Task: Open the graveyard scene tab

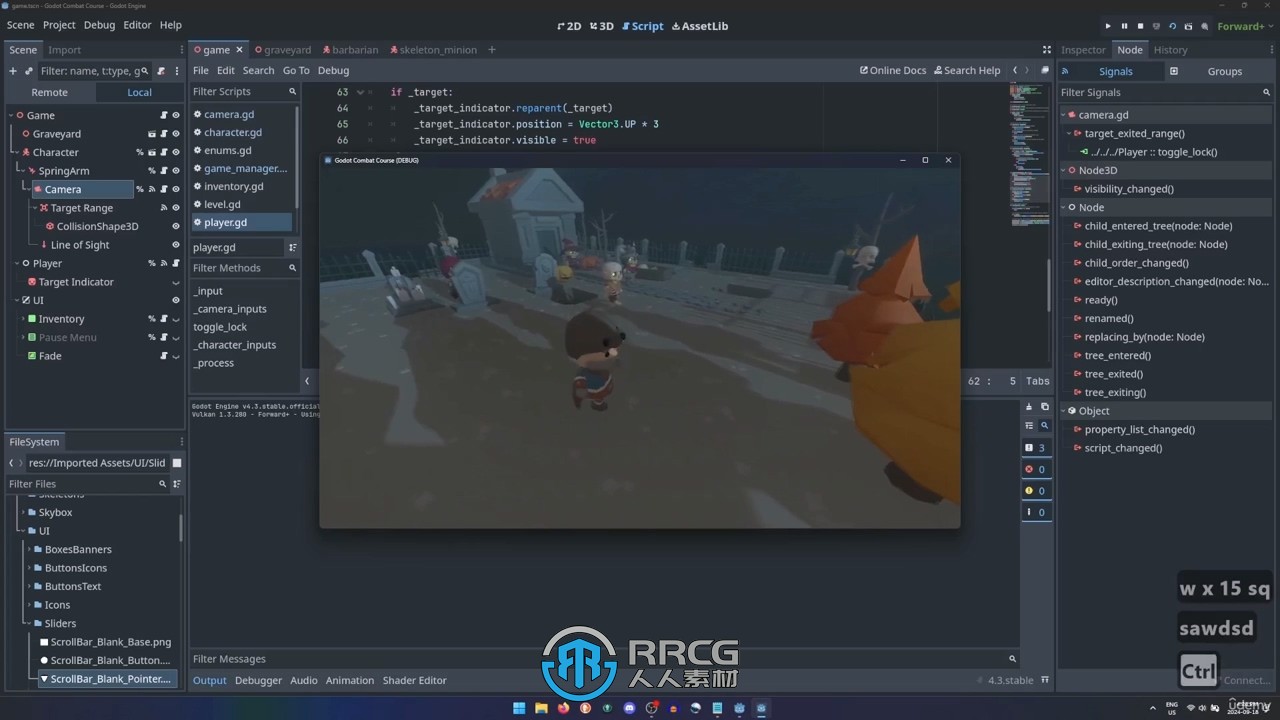Action: point(283,50)
